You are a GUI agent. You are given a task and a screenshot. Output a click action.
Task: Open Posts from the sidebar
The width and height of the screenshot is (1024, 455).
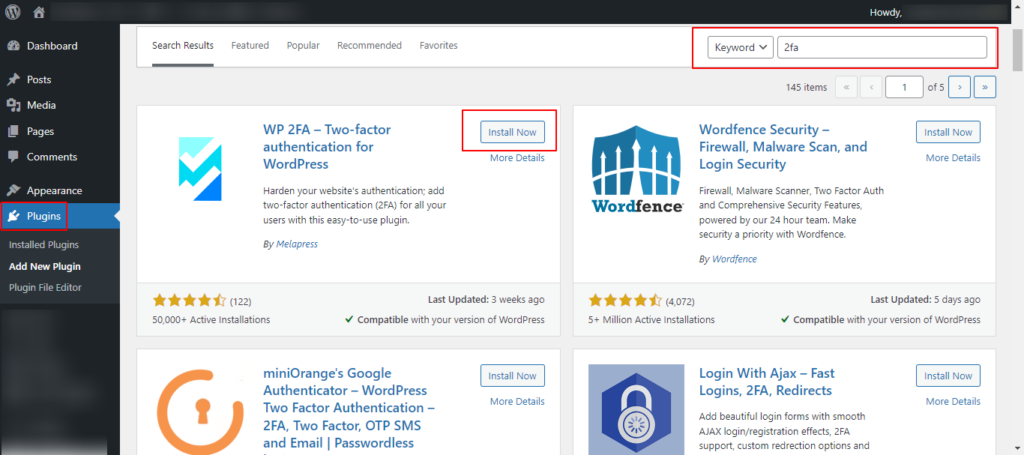39,80
